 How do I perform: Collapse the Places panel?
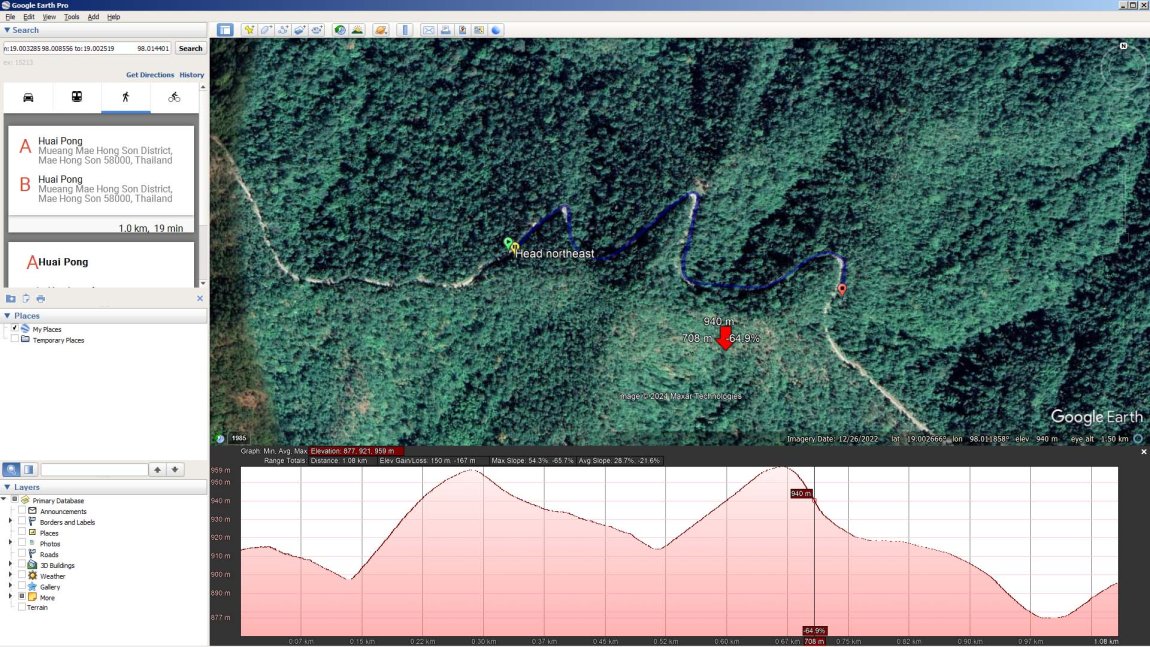[9, 315]
